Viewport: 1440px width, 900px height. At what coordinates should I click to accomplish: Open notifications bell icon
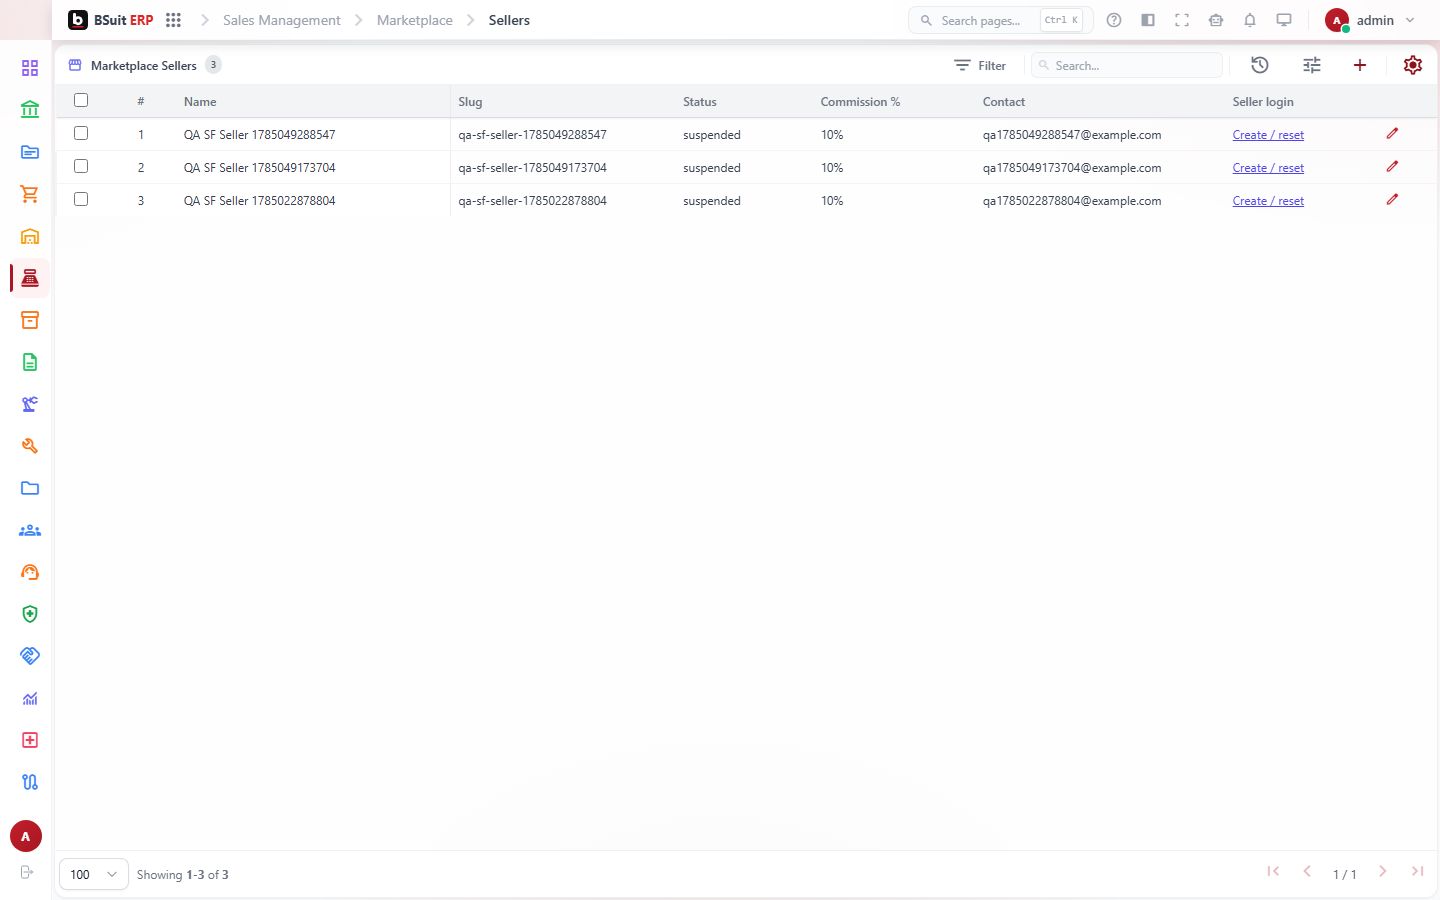[1250, 20]
